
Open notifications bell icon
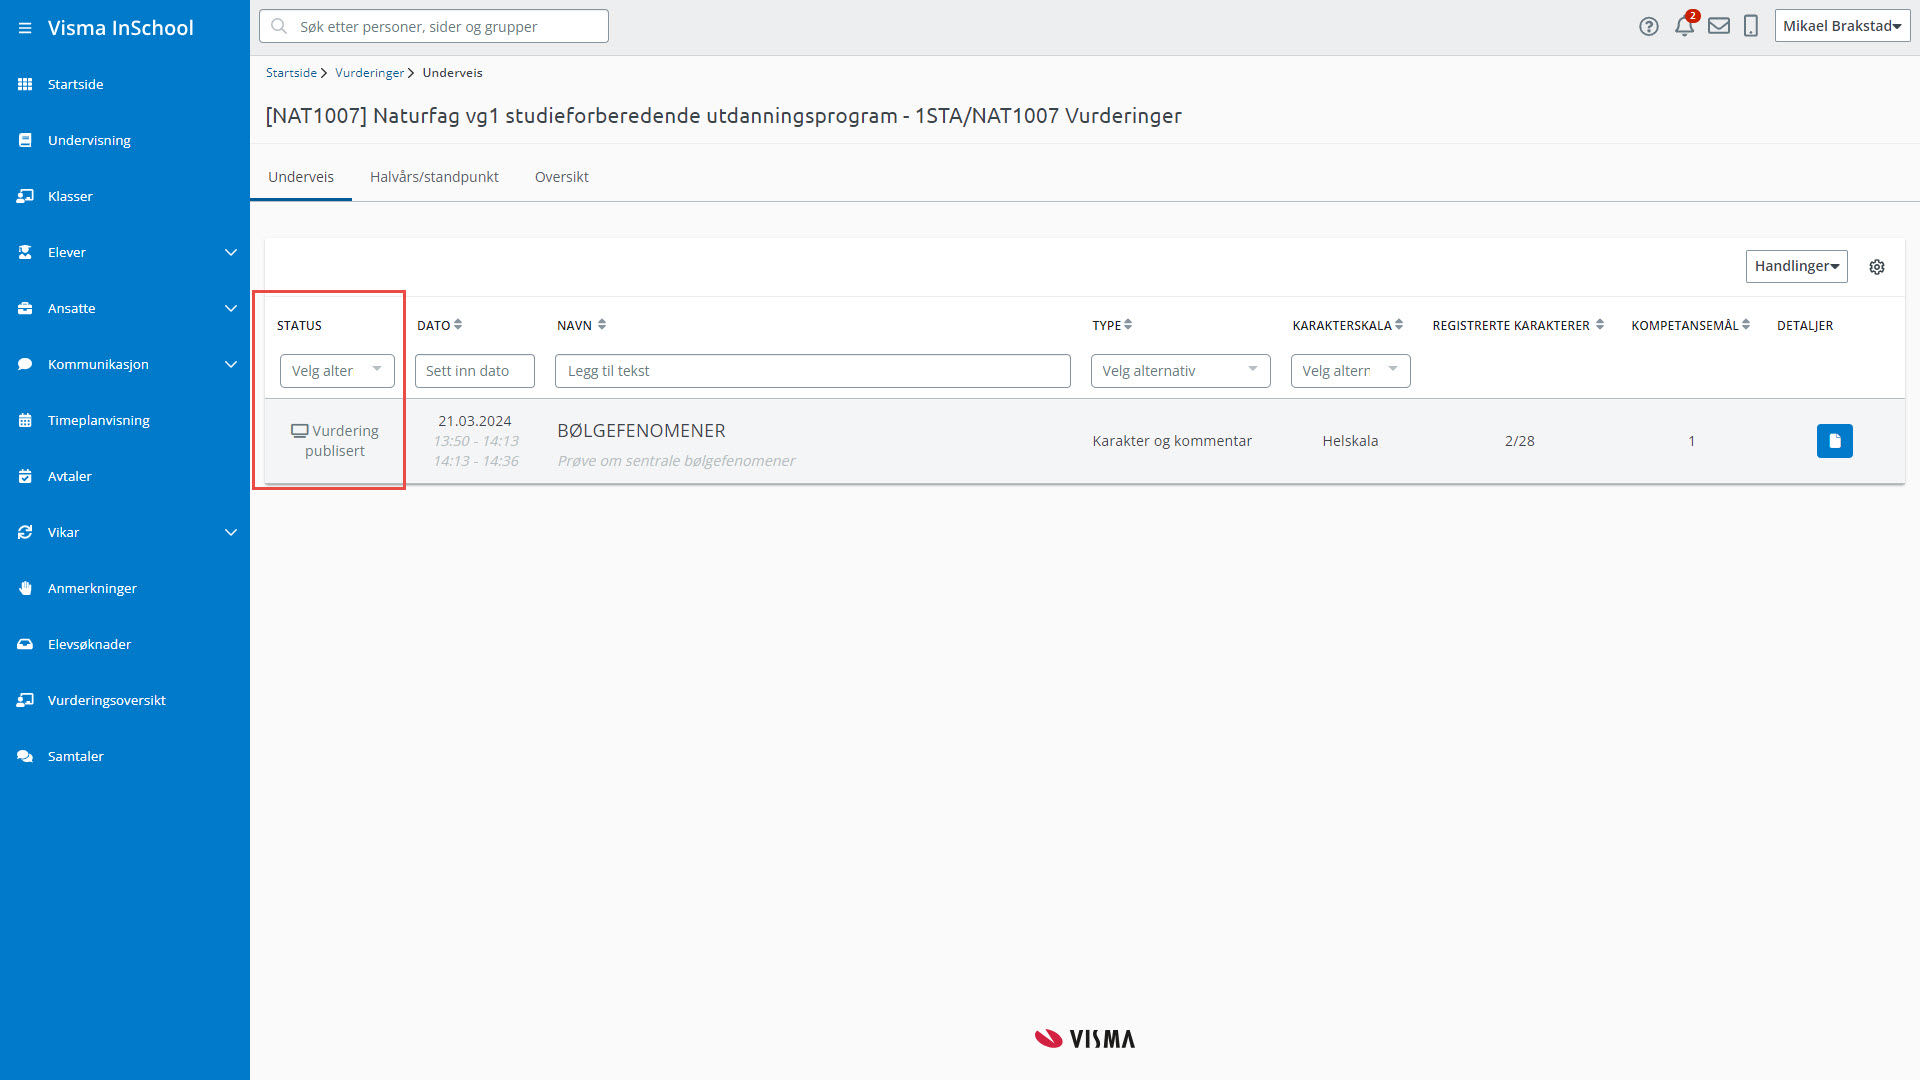[1685, 26]
